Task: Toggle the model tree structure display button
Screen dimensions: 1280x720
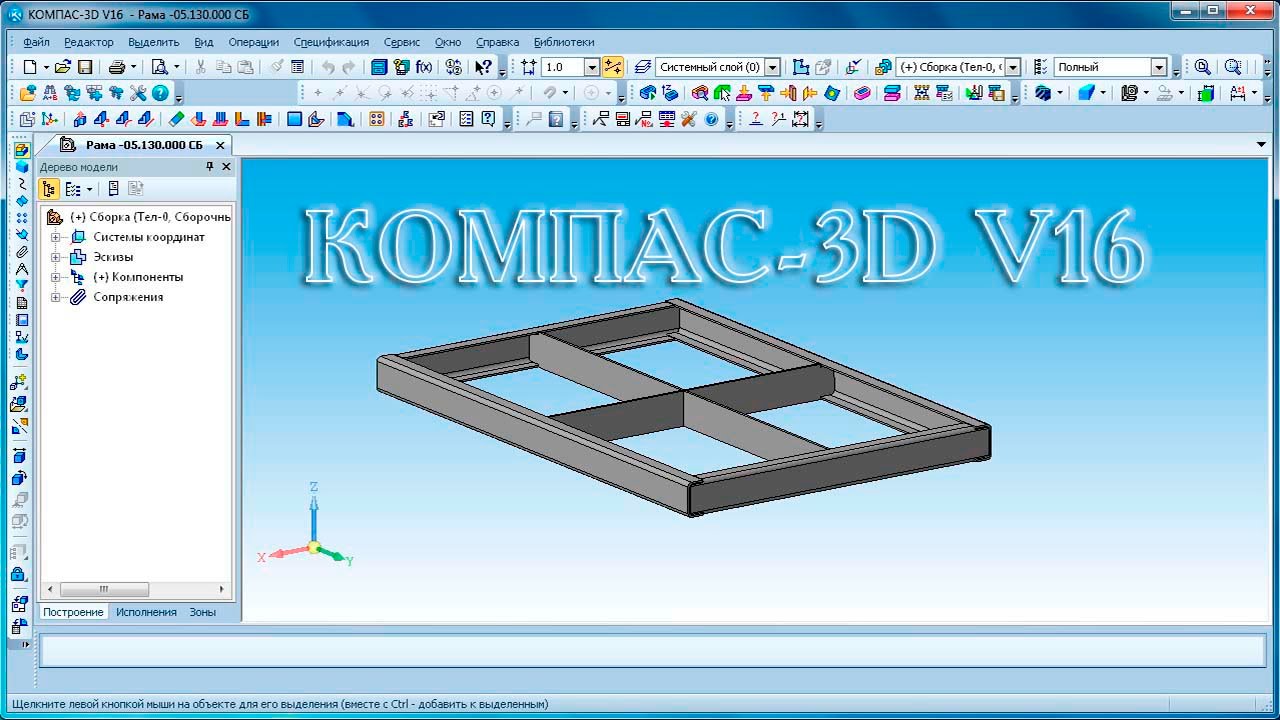Action: pos(49,189)
